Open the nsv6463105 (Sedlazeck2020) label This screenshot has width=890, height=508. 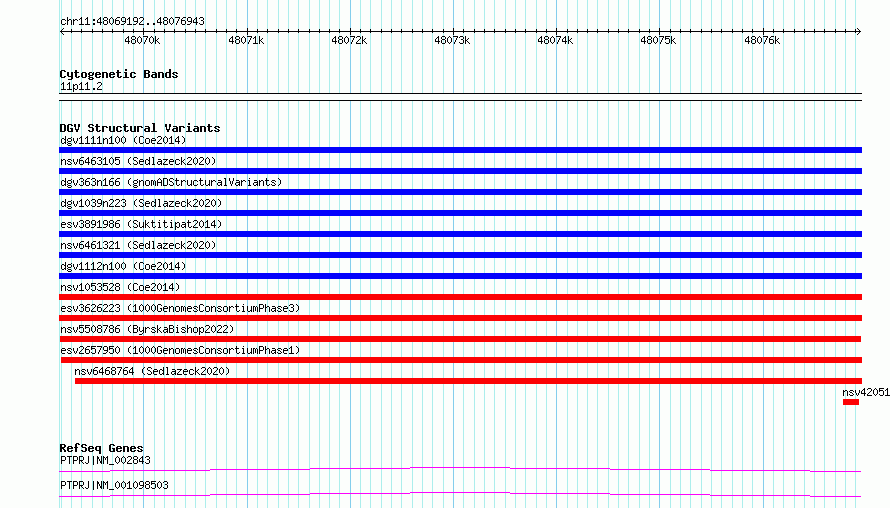[x=138, y=161]
